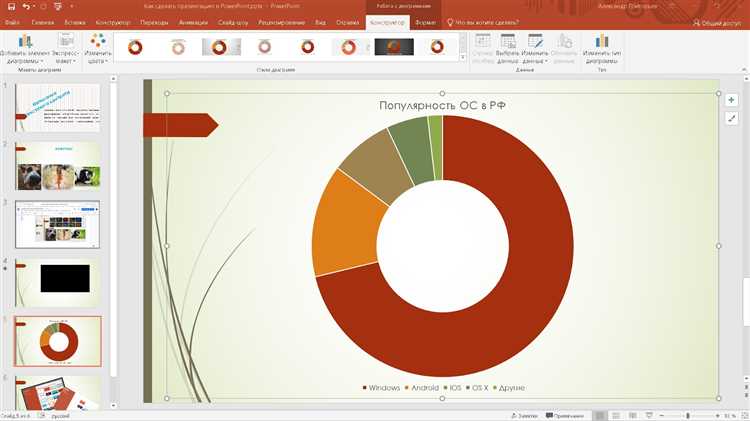Click the Save icon in quick access toolbar
This screenshot has width=750, height=421.
coord(11,7)
